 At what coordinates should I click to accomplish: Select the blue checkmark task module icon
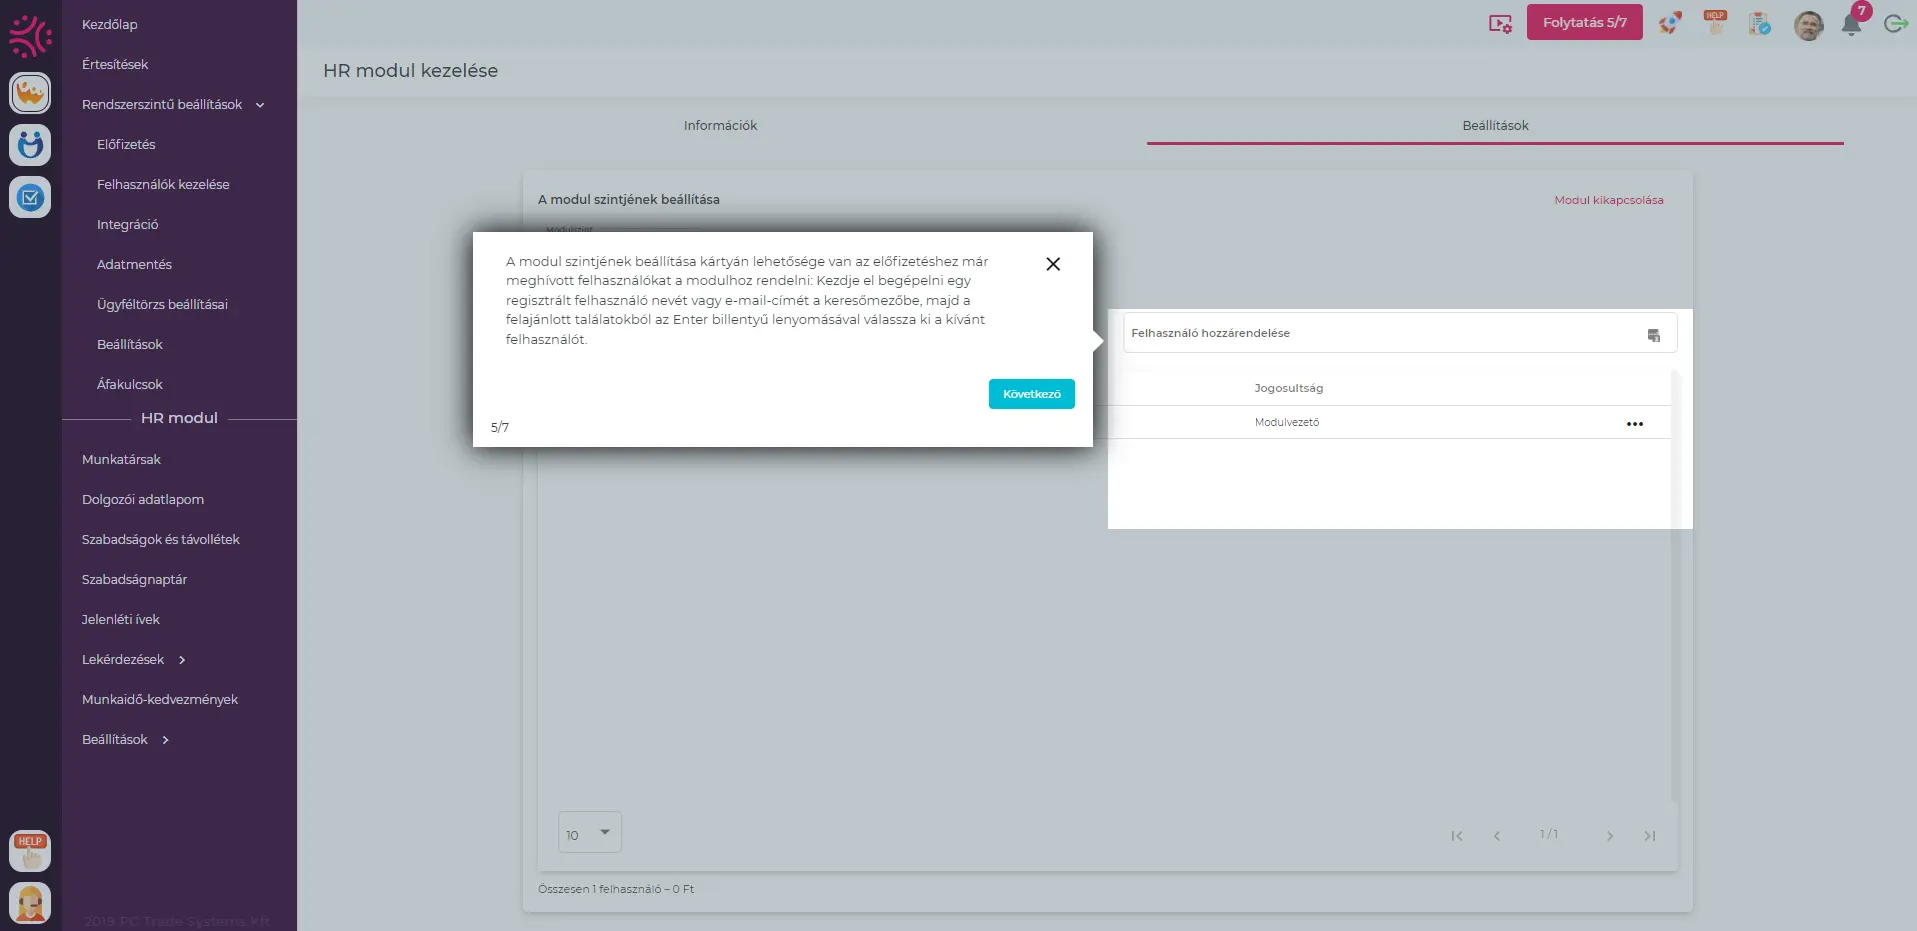(30, 197)
